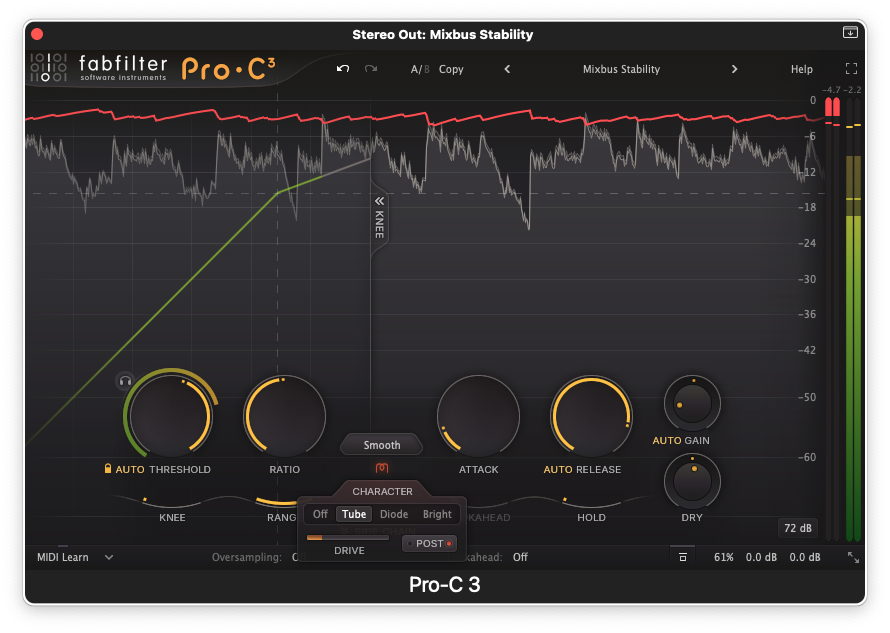Click the resize corner icon at bottom right

[853, 558]
